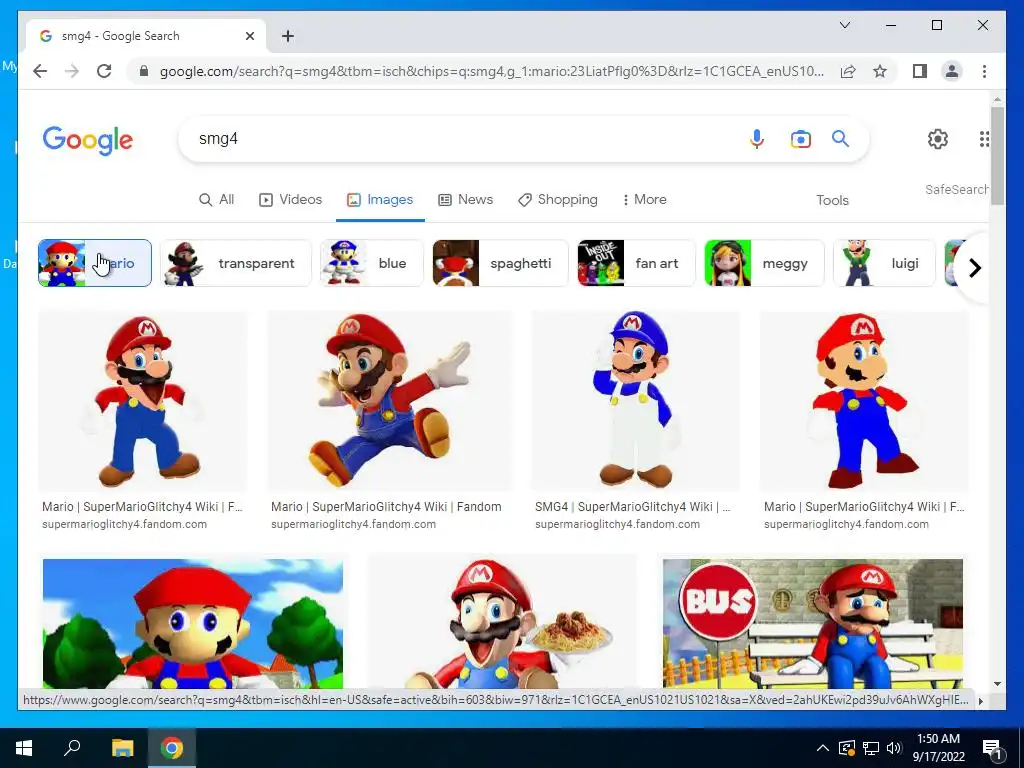The image size is (1024, 768).
Task: Click the Chrome taskbar icon
Action: [x=172, y=748]
